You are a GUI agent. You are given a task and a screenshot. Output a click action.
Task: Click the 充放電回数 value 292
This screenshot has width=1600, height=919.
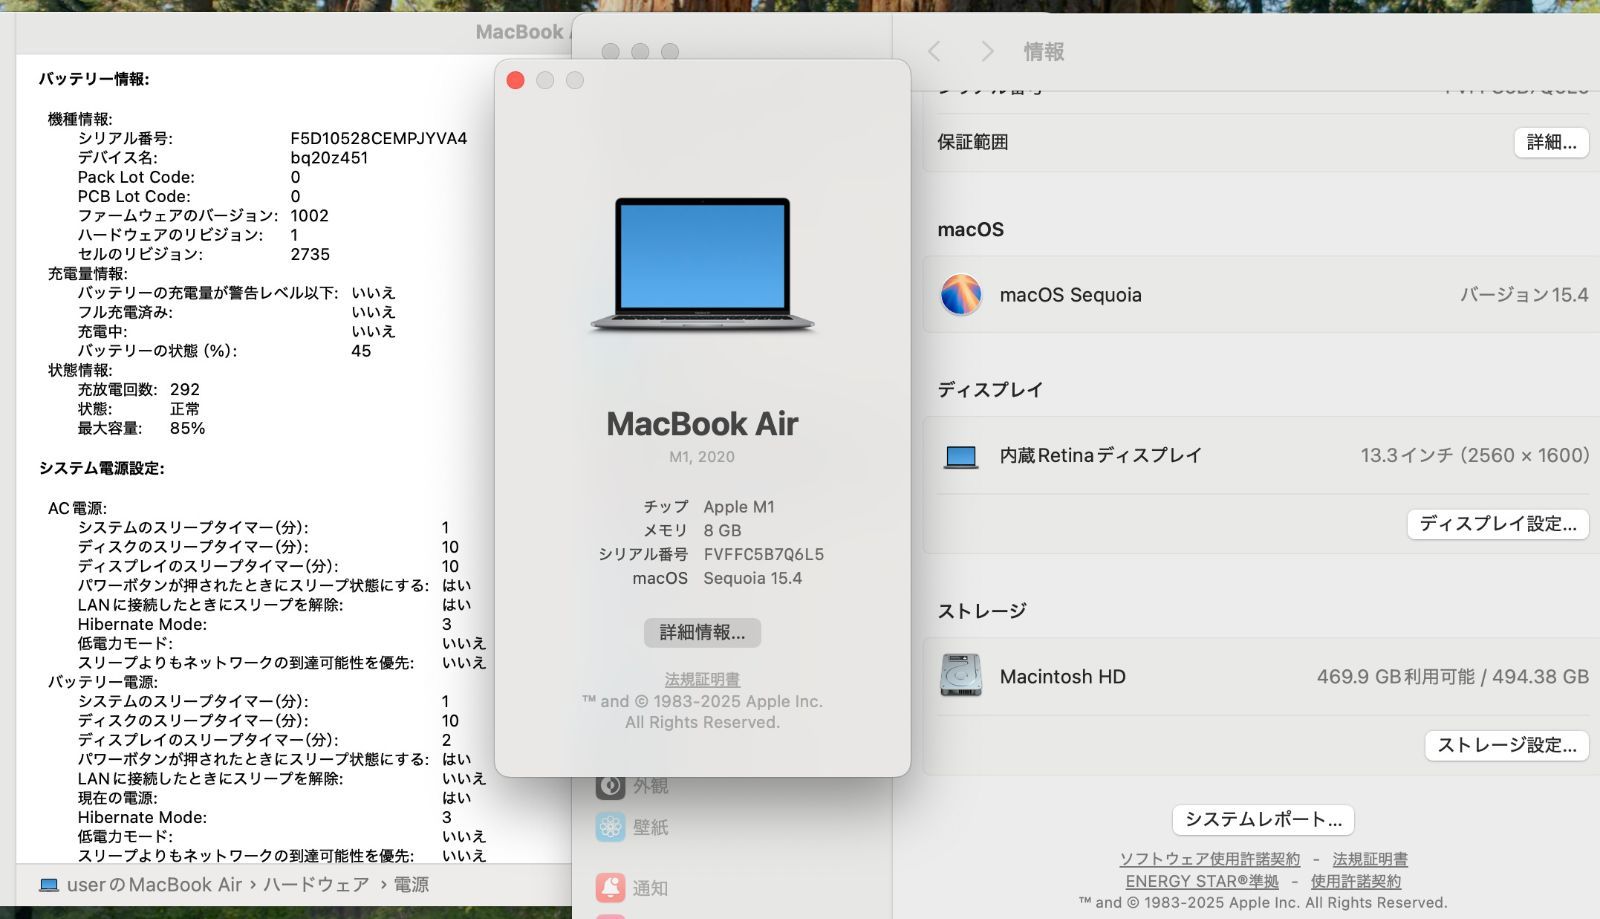pos(185,389)
